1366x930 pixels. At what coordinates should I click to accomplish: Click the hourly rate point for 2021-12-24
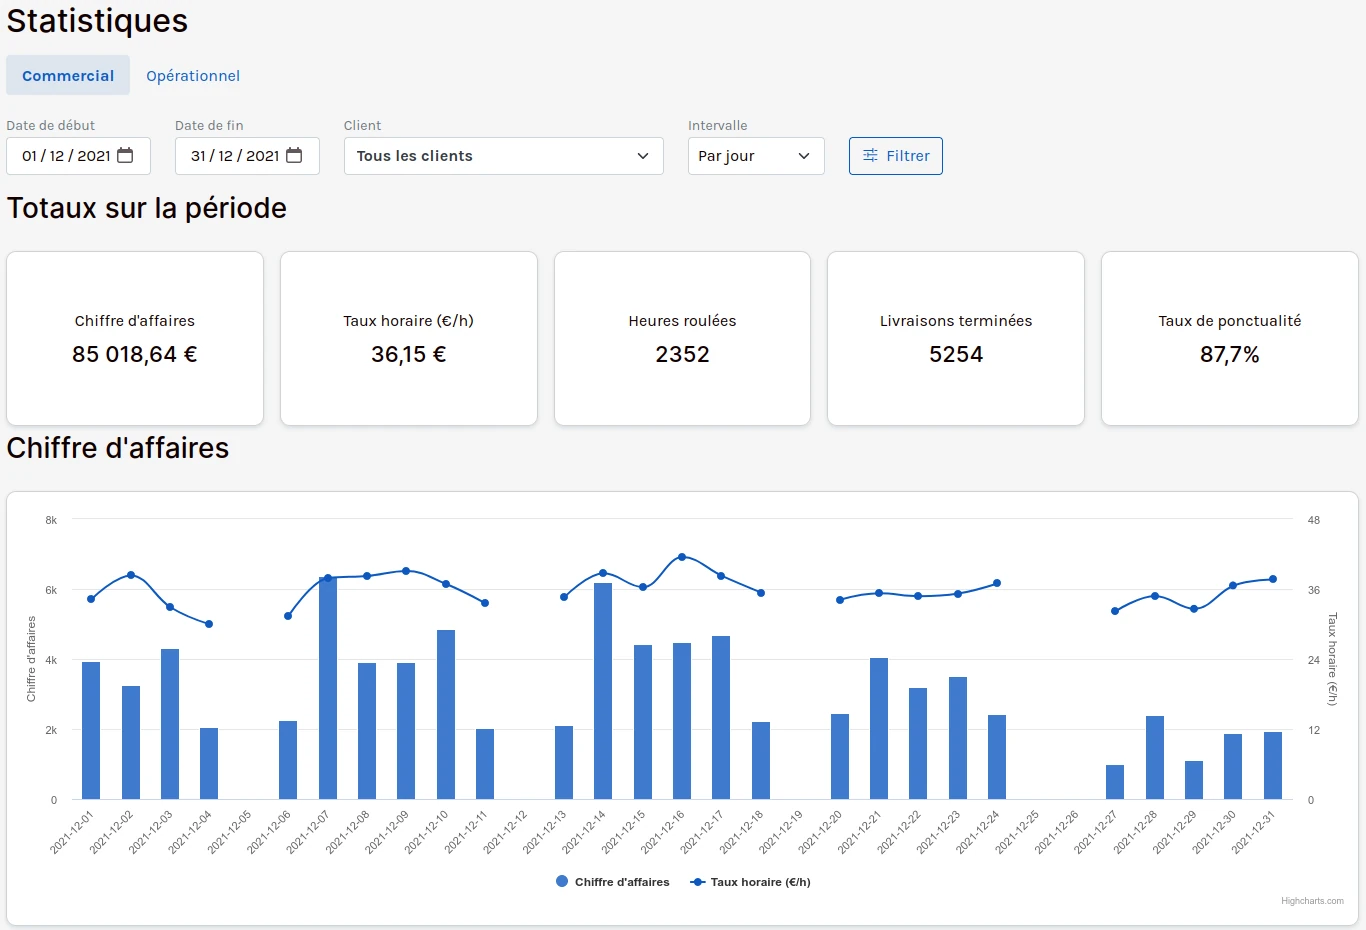pyautogui.click(x=997, y=583)
